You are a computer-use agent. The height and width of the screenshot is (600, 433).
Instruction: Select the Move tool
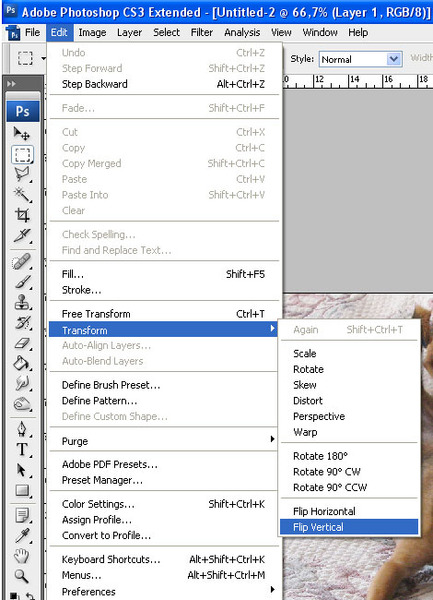click(x=22, y=134)
